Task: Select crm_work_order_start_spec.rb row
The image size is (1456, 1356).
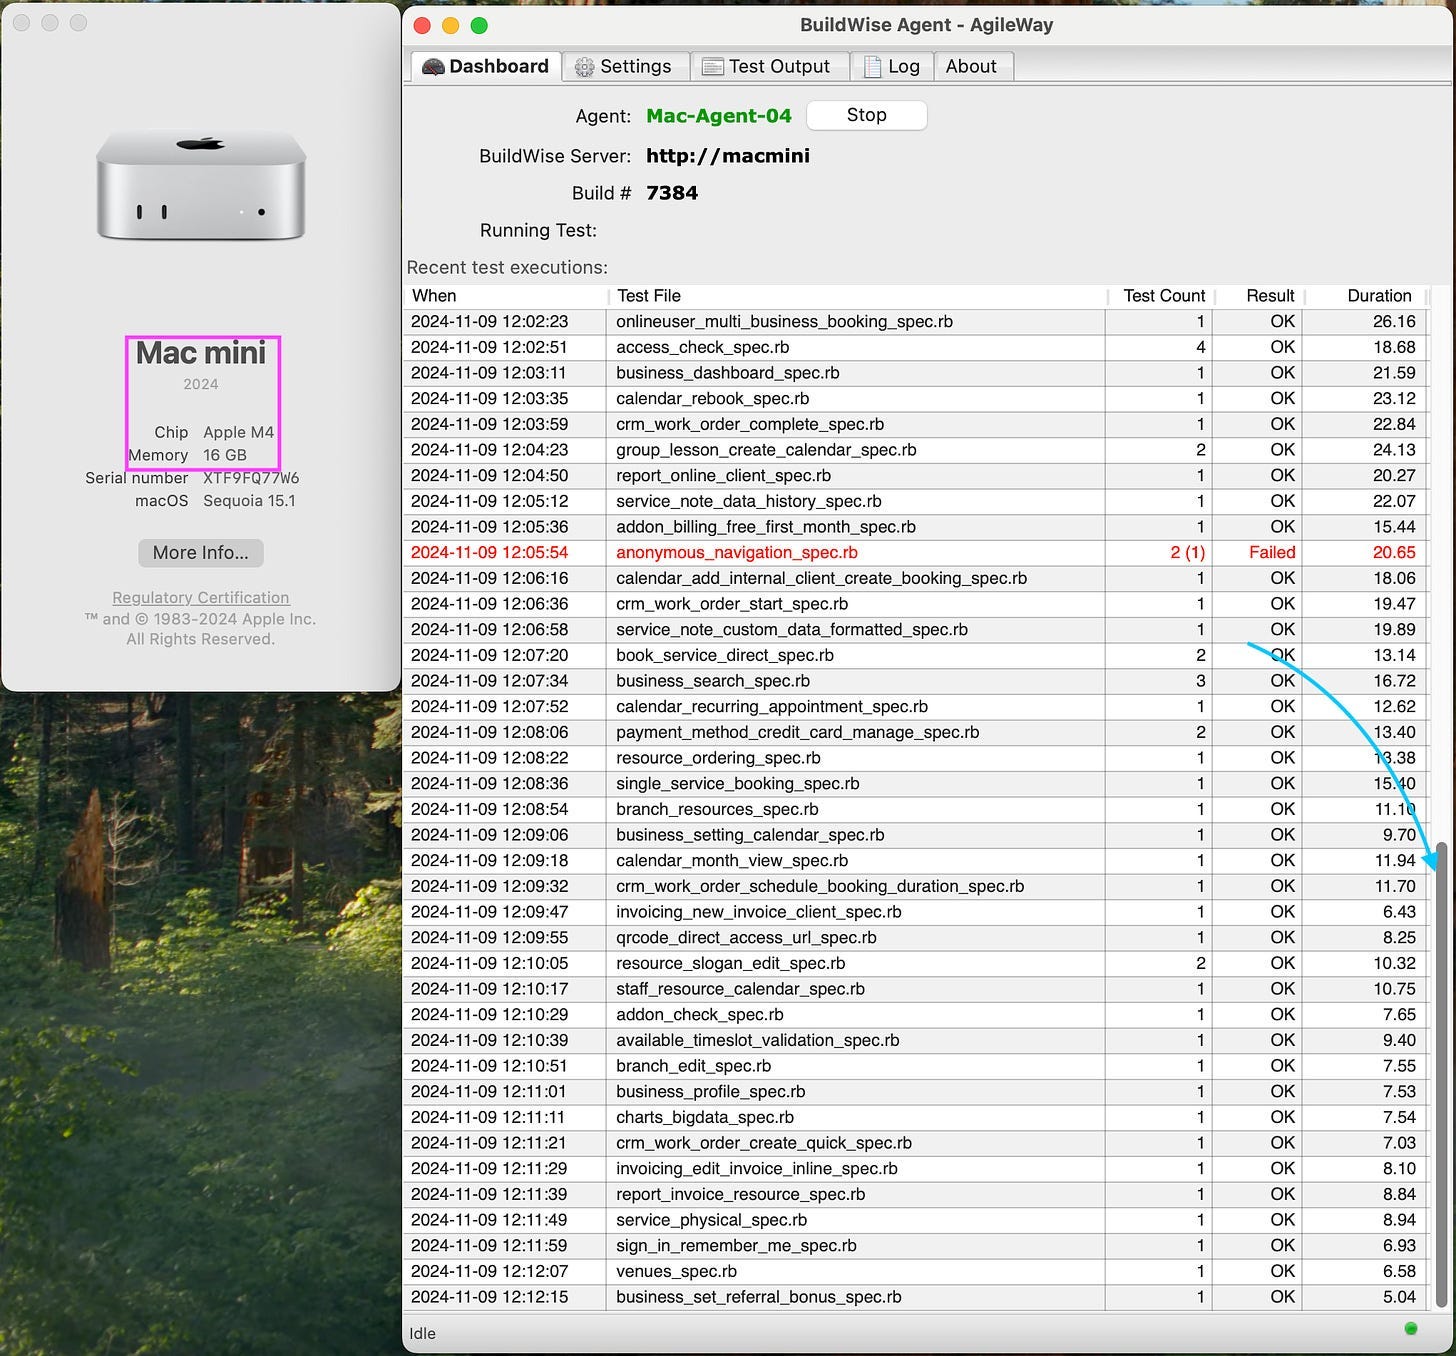Action: click(915, 604)
